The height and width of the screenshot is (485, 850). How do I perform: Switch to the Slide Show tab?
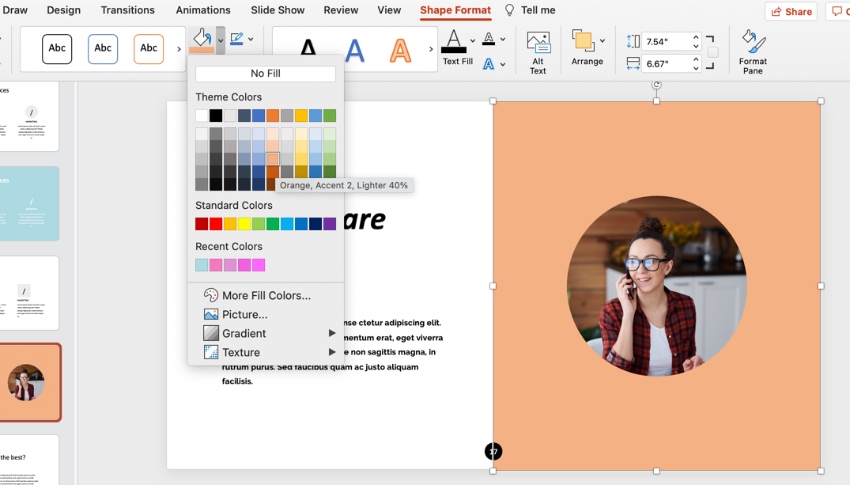(x=278, y=10)
